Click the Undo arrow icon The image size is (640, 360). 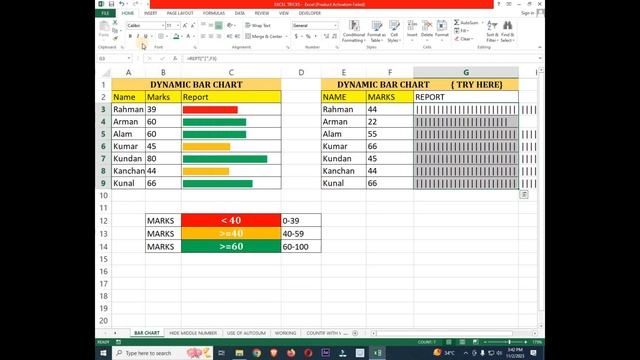click(122, 4)
